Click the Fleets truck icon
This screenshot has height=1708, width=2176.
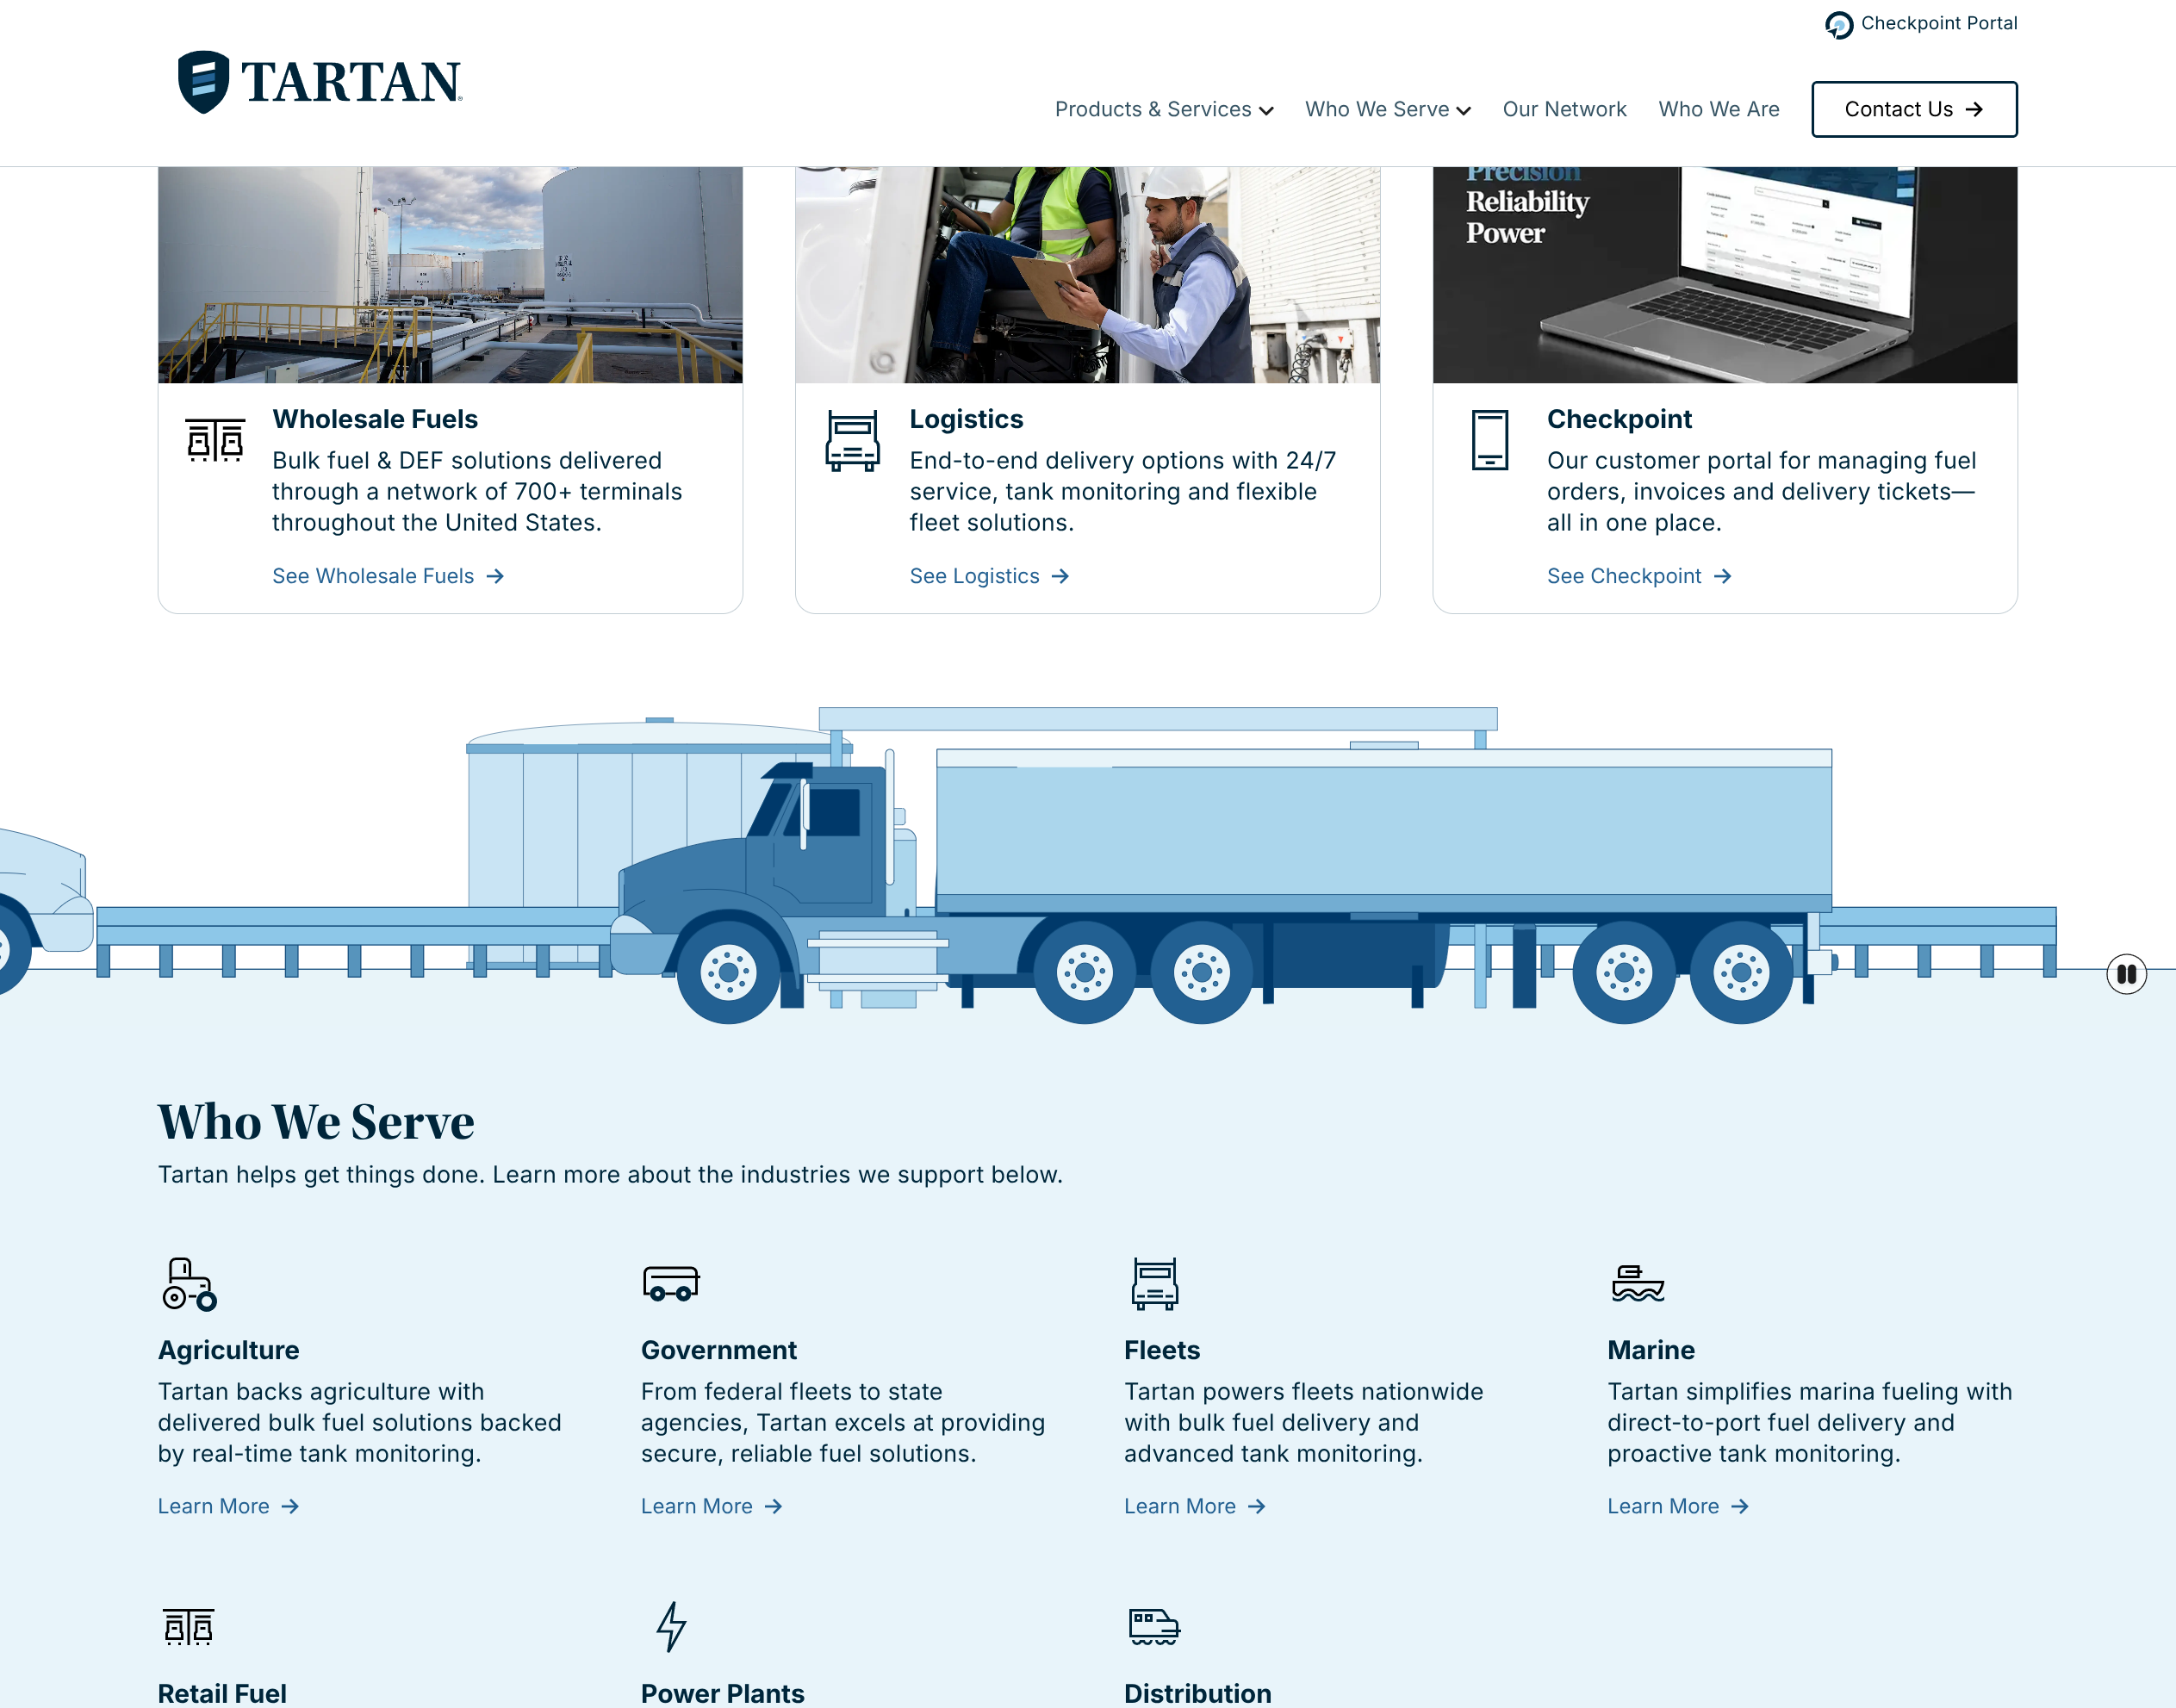click(1154, 1284)
